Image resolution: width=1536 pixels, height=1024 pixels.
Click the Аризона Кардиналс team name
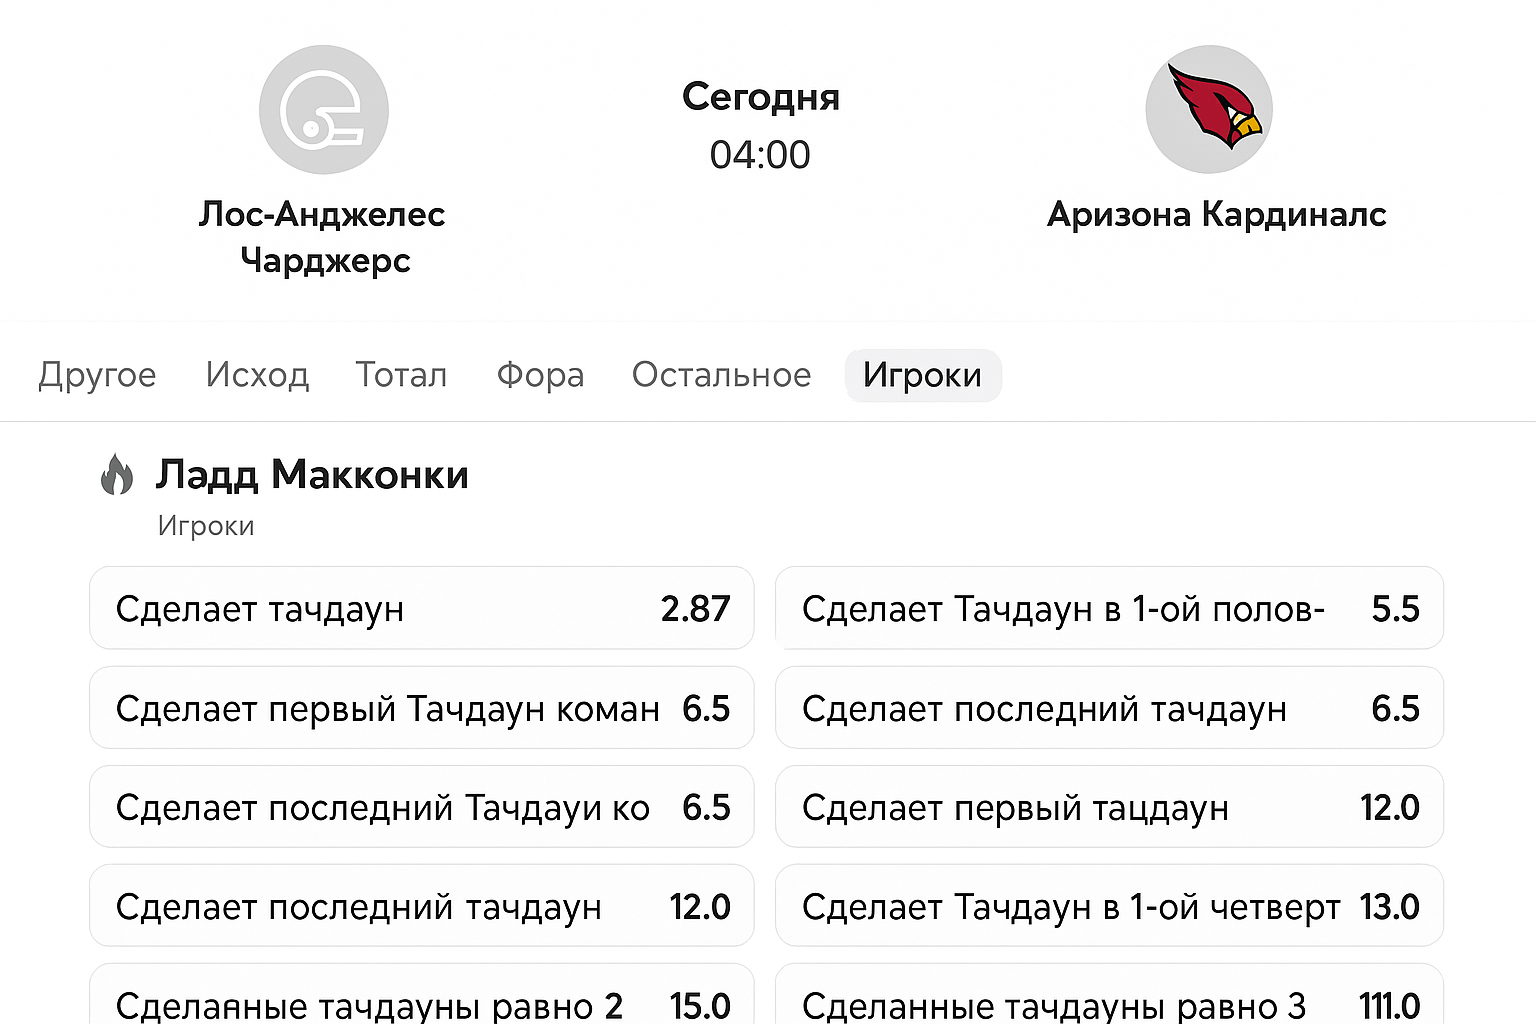(1216, 214)
